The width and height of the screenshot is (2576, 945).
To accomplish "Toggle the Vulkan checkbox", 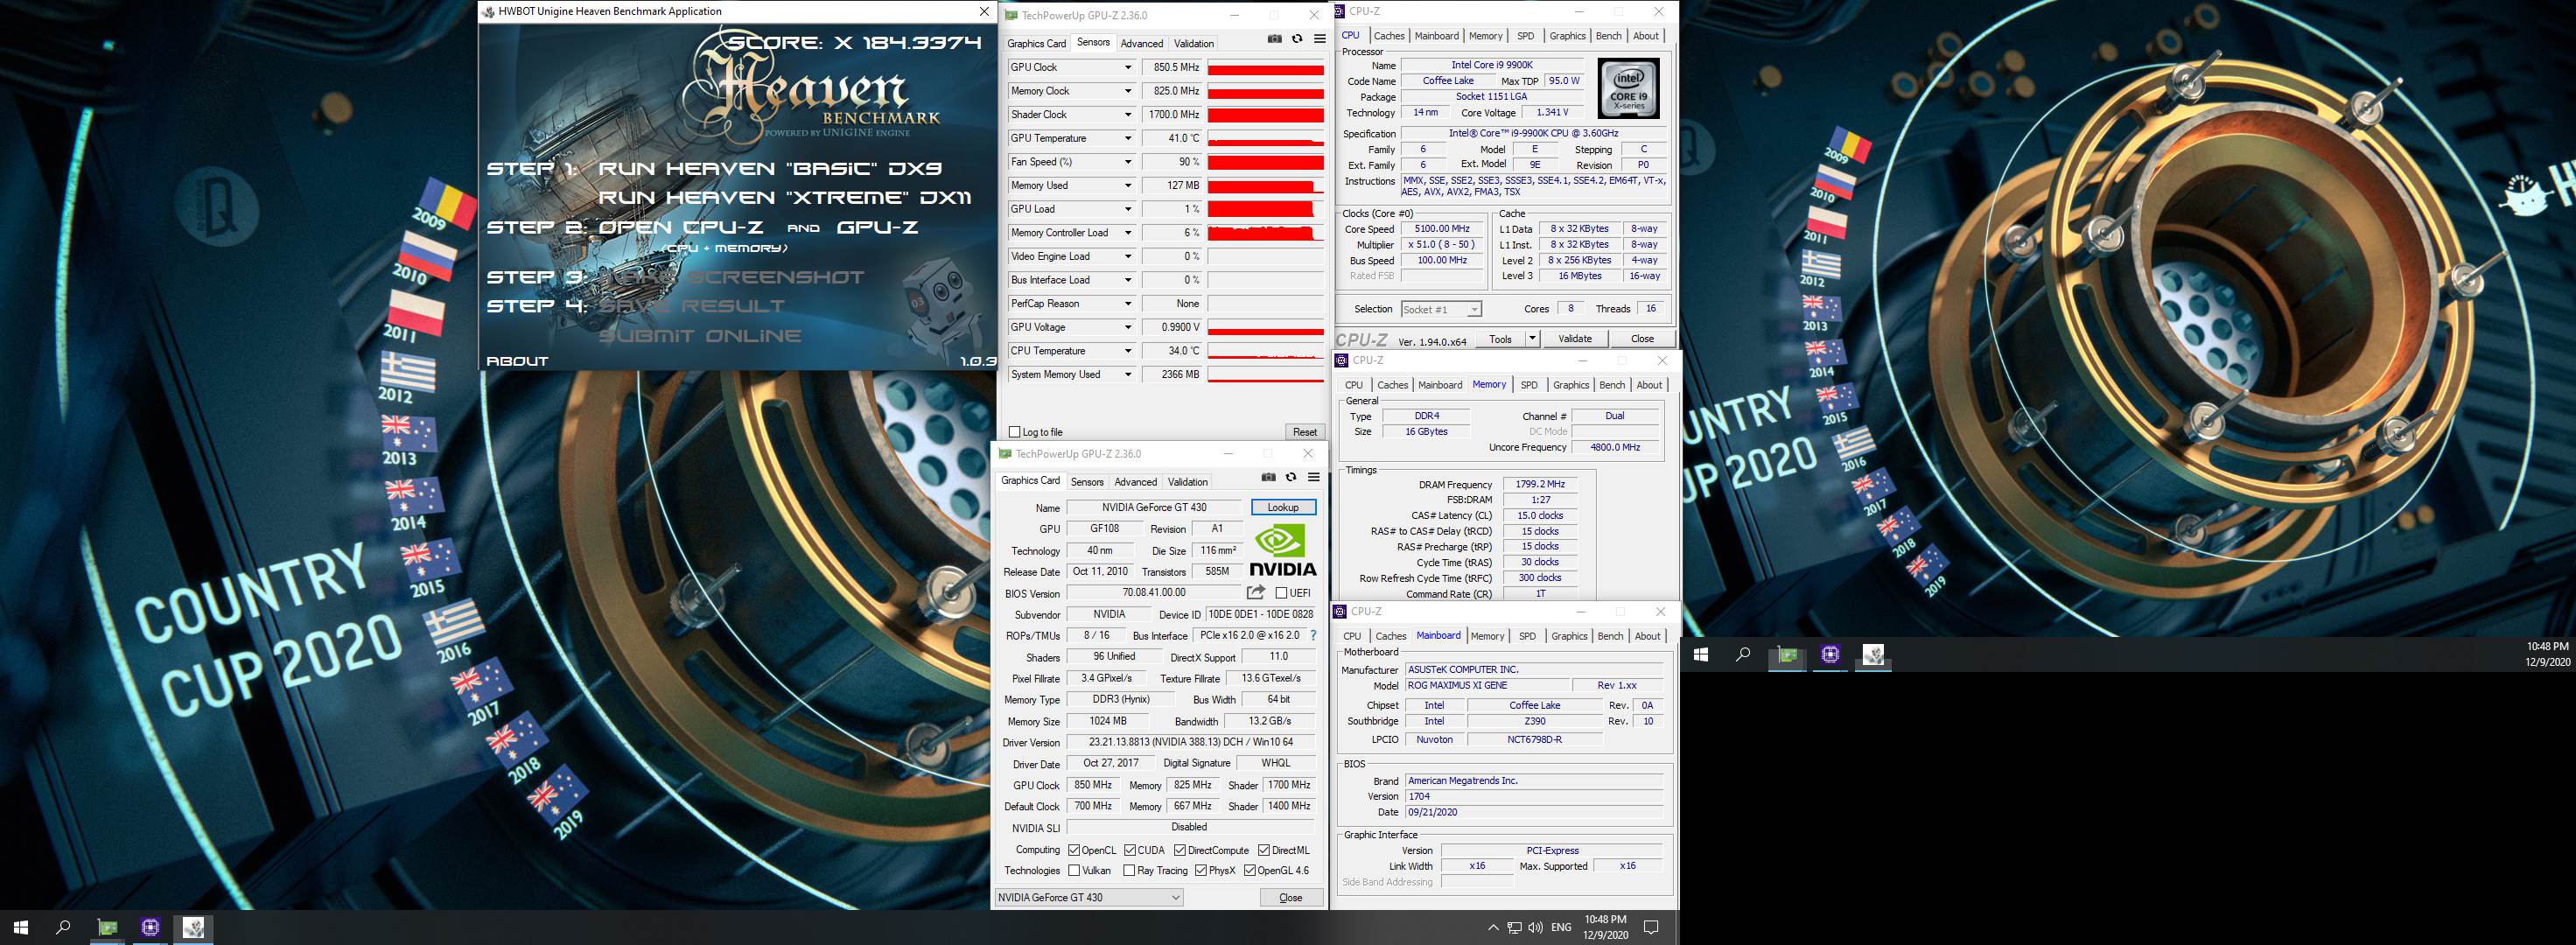I will tap(1073, 870).
